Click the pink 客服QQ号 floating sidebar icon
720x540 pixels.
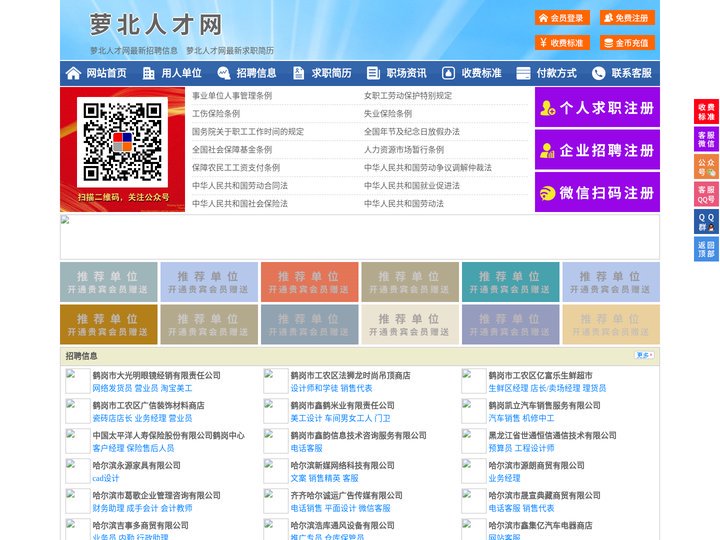pyautogui.click(x=706, y=194)
